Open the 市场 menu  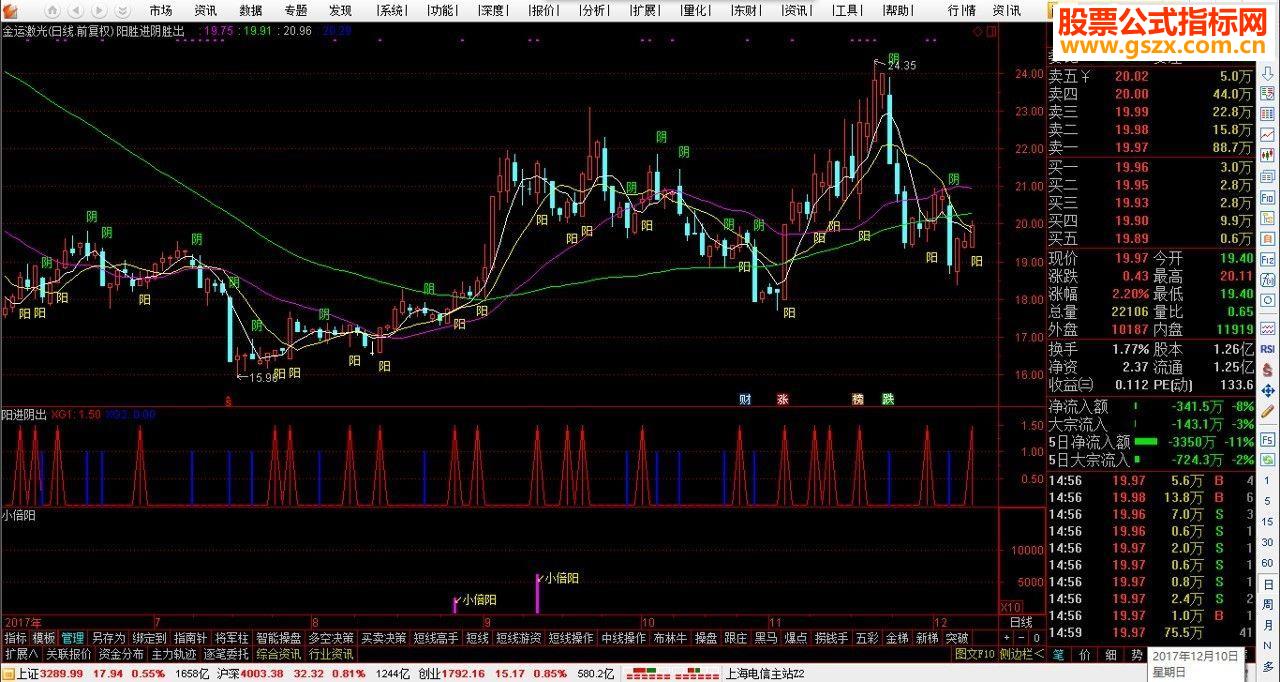pos(161,10)
